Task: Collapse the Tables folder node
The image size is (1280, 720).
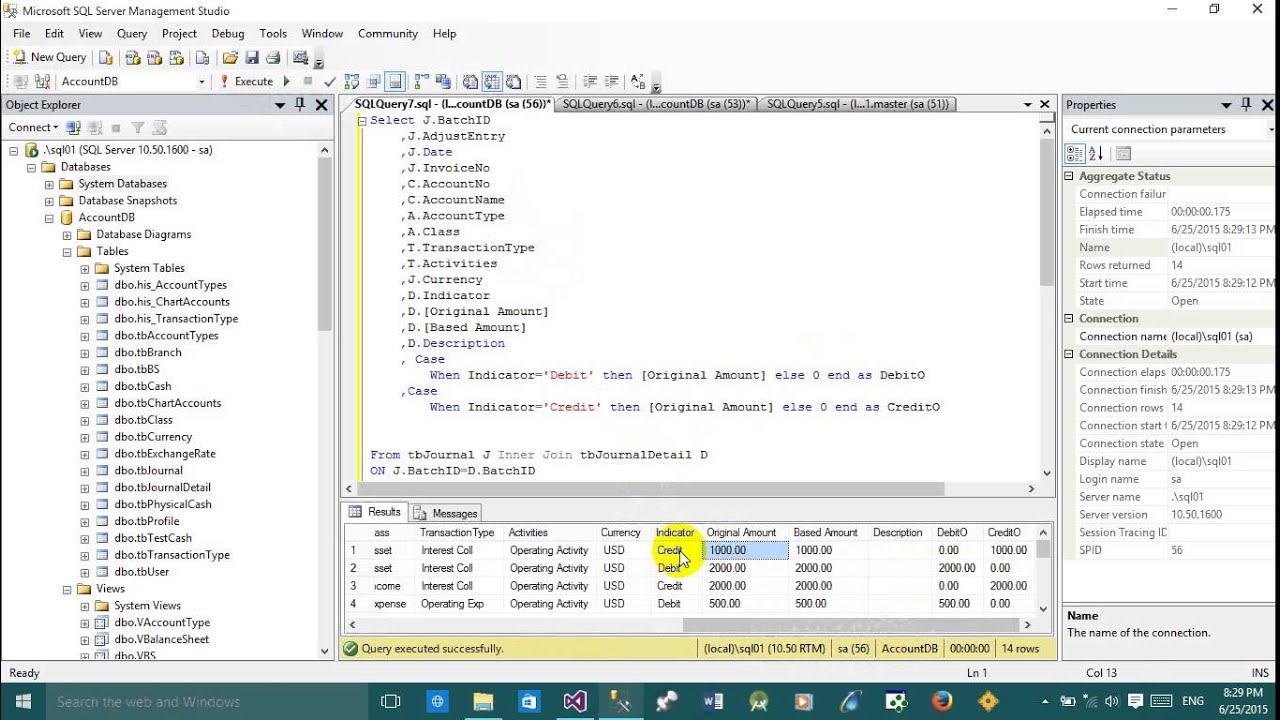Action: [x=67, y=252]
